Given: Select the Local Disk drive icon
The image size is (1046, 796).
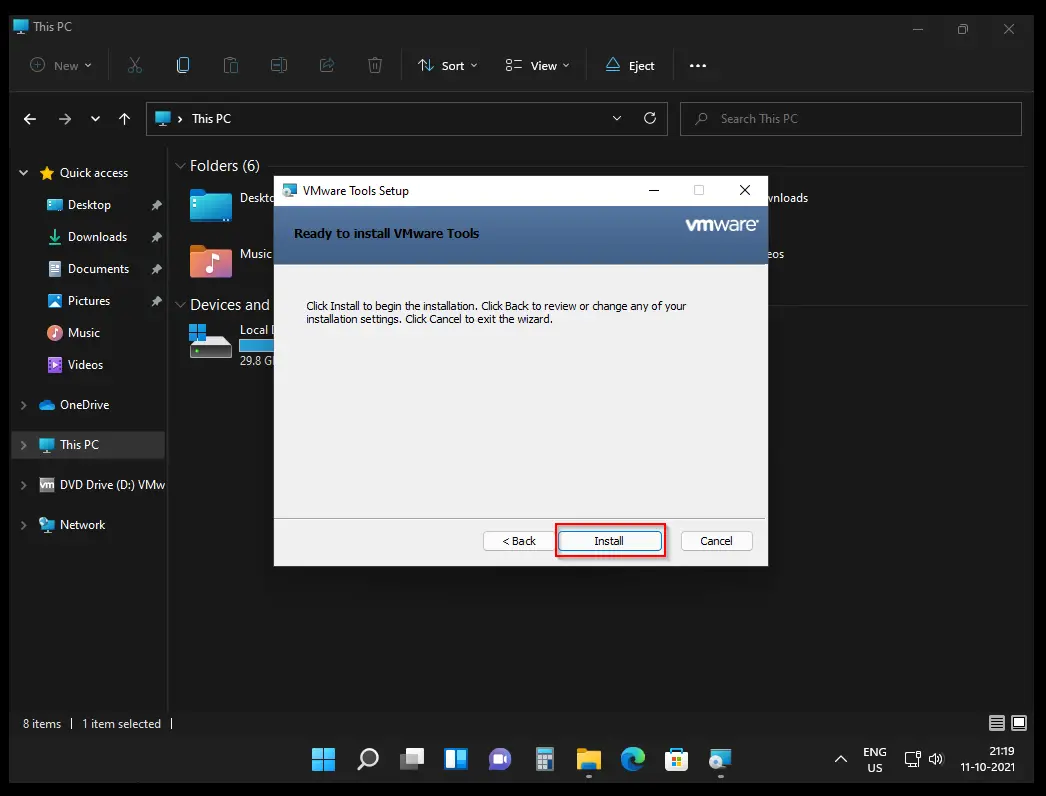Looking at the screenshot, I should 210,341.
